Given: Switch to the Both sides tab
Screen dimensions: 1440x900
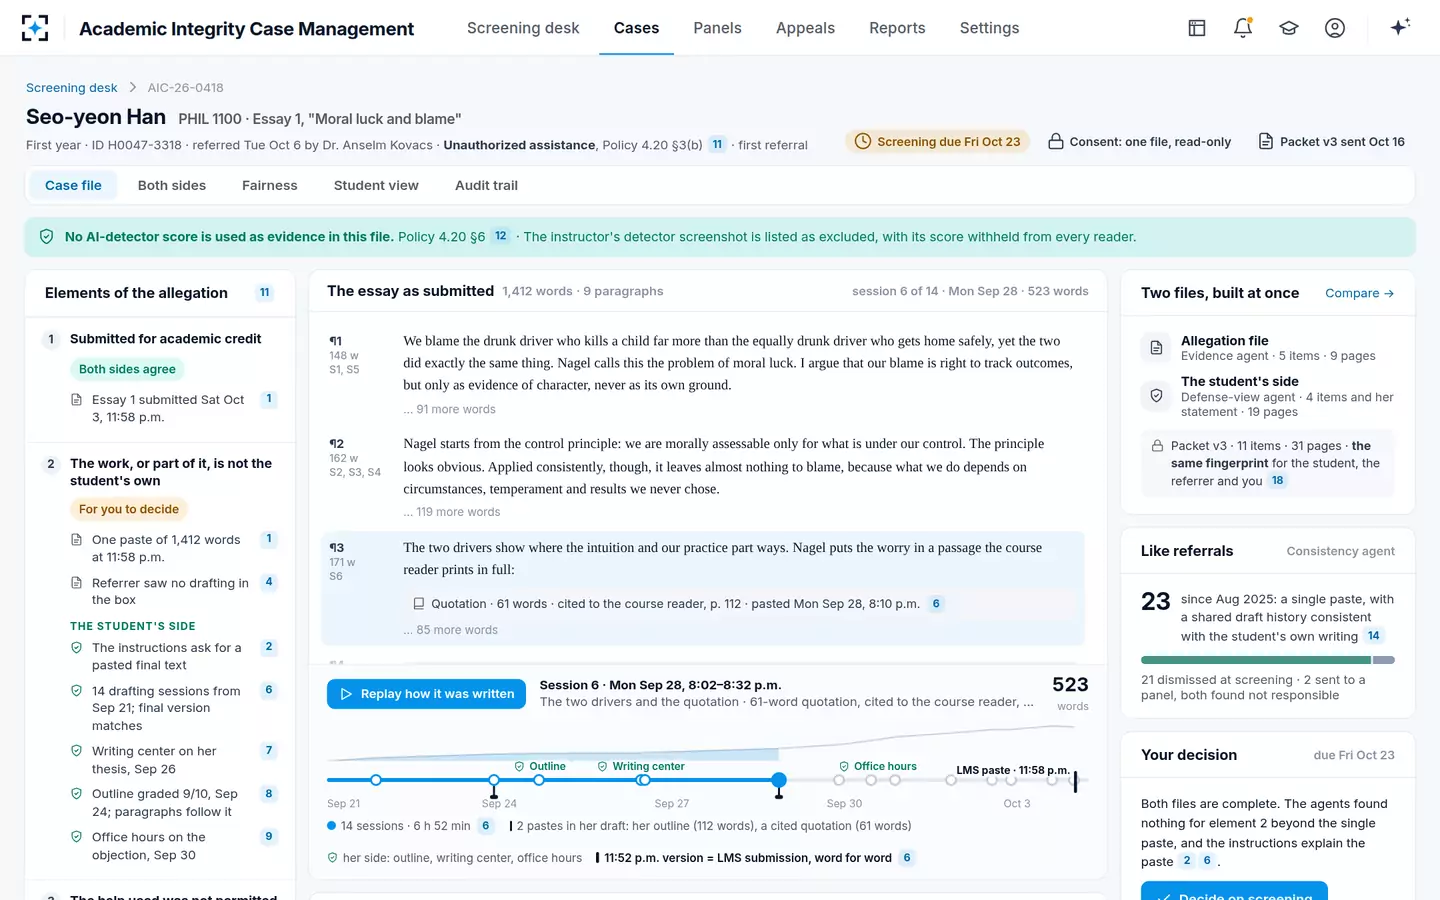Looking at the screenshot, I should [172, 185].
